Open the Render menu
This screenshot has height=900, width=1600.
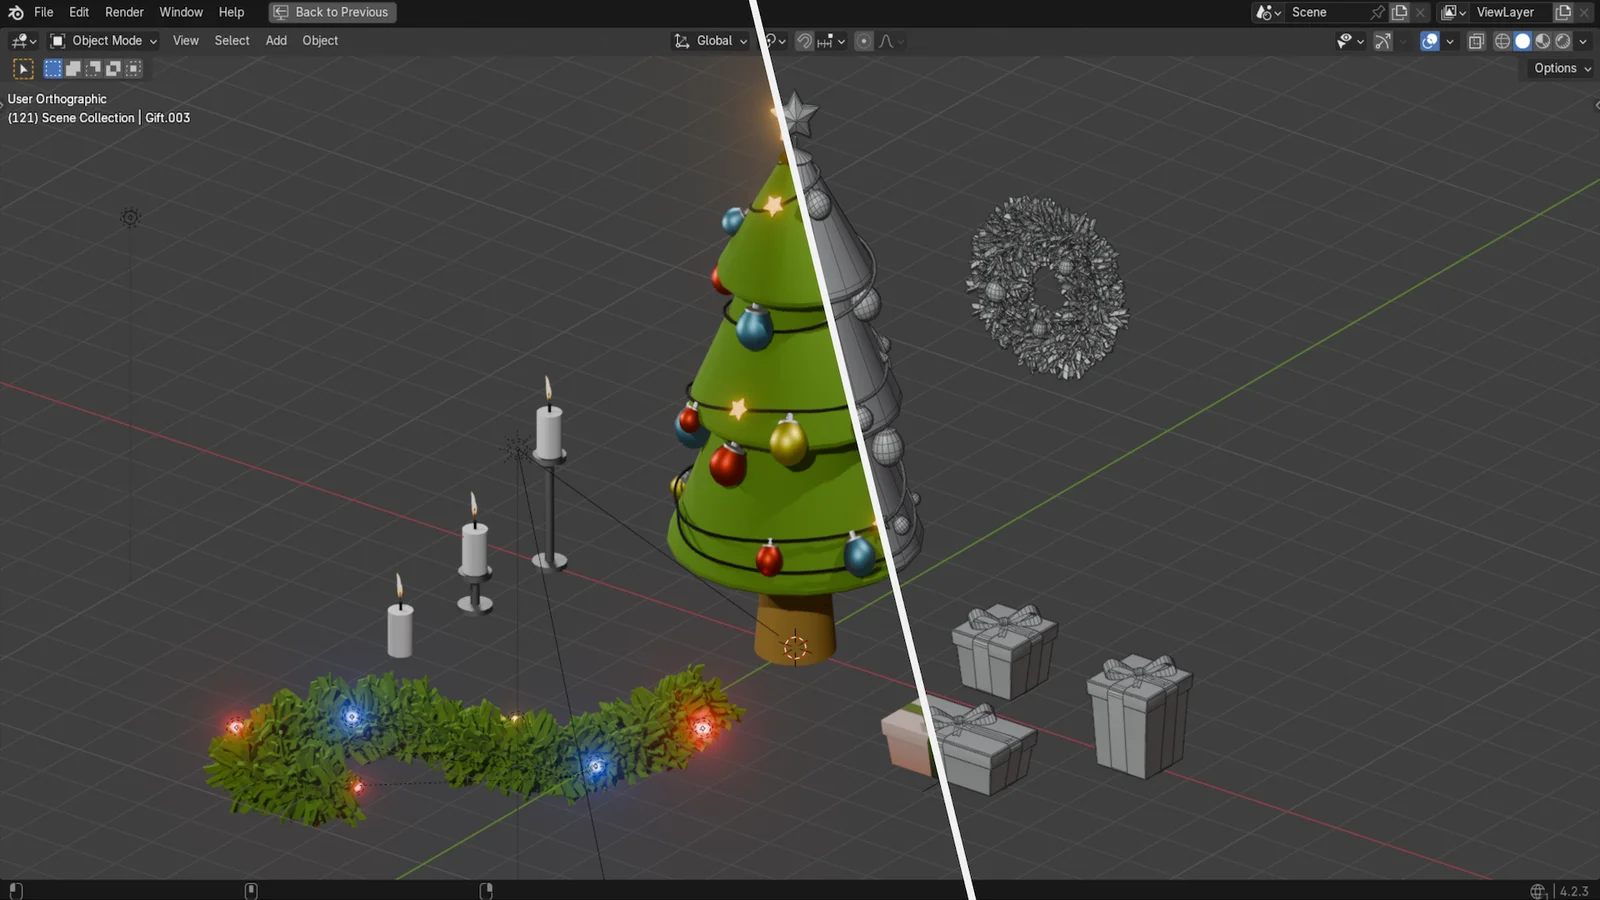[124, 12]
